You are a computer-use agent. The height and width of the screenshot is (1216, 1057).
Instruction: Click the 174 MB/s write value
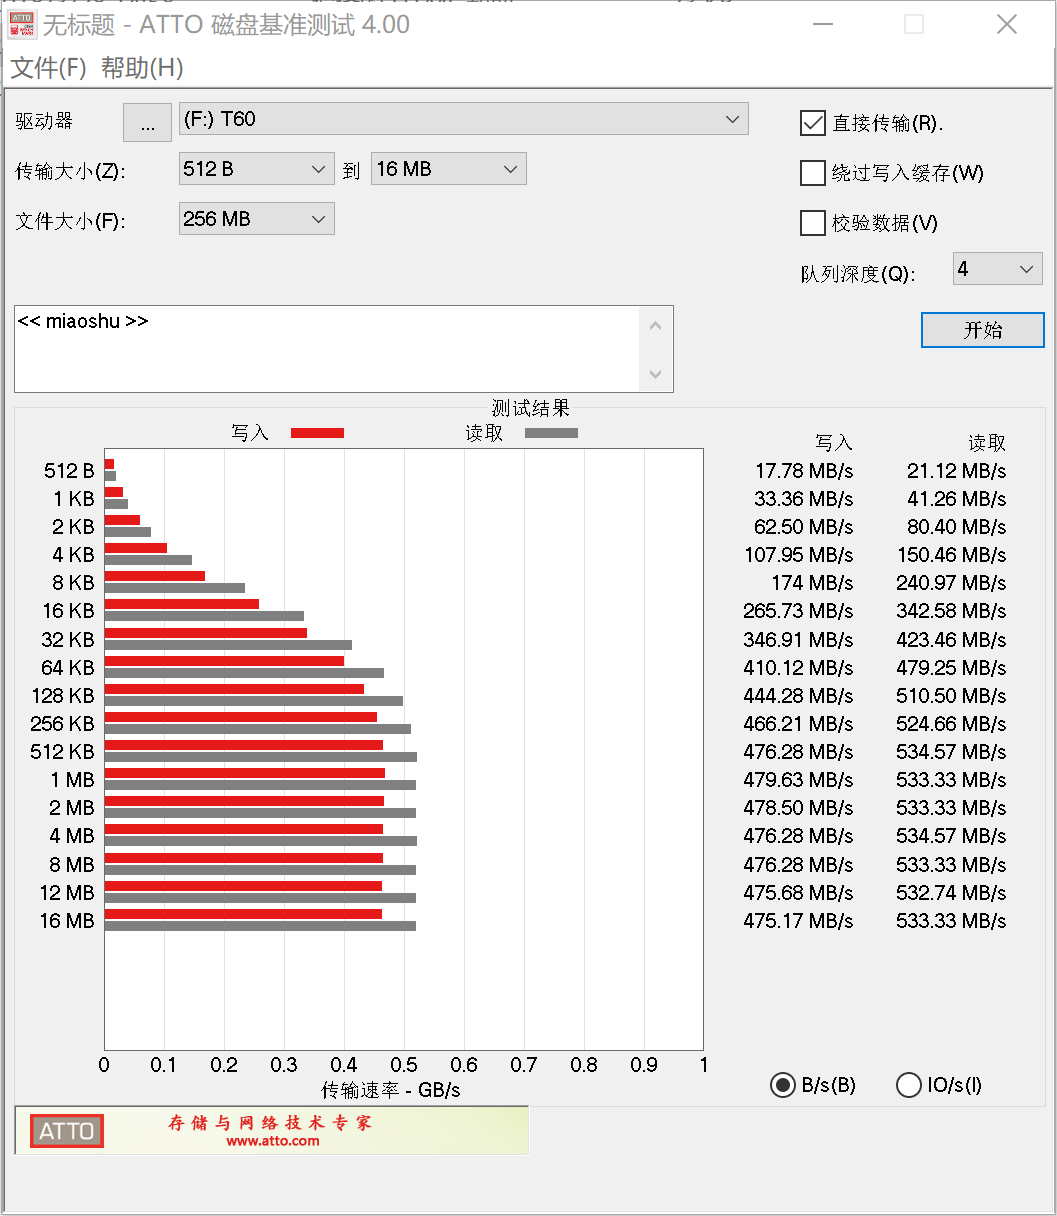(x=813, y=583)
